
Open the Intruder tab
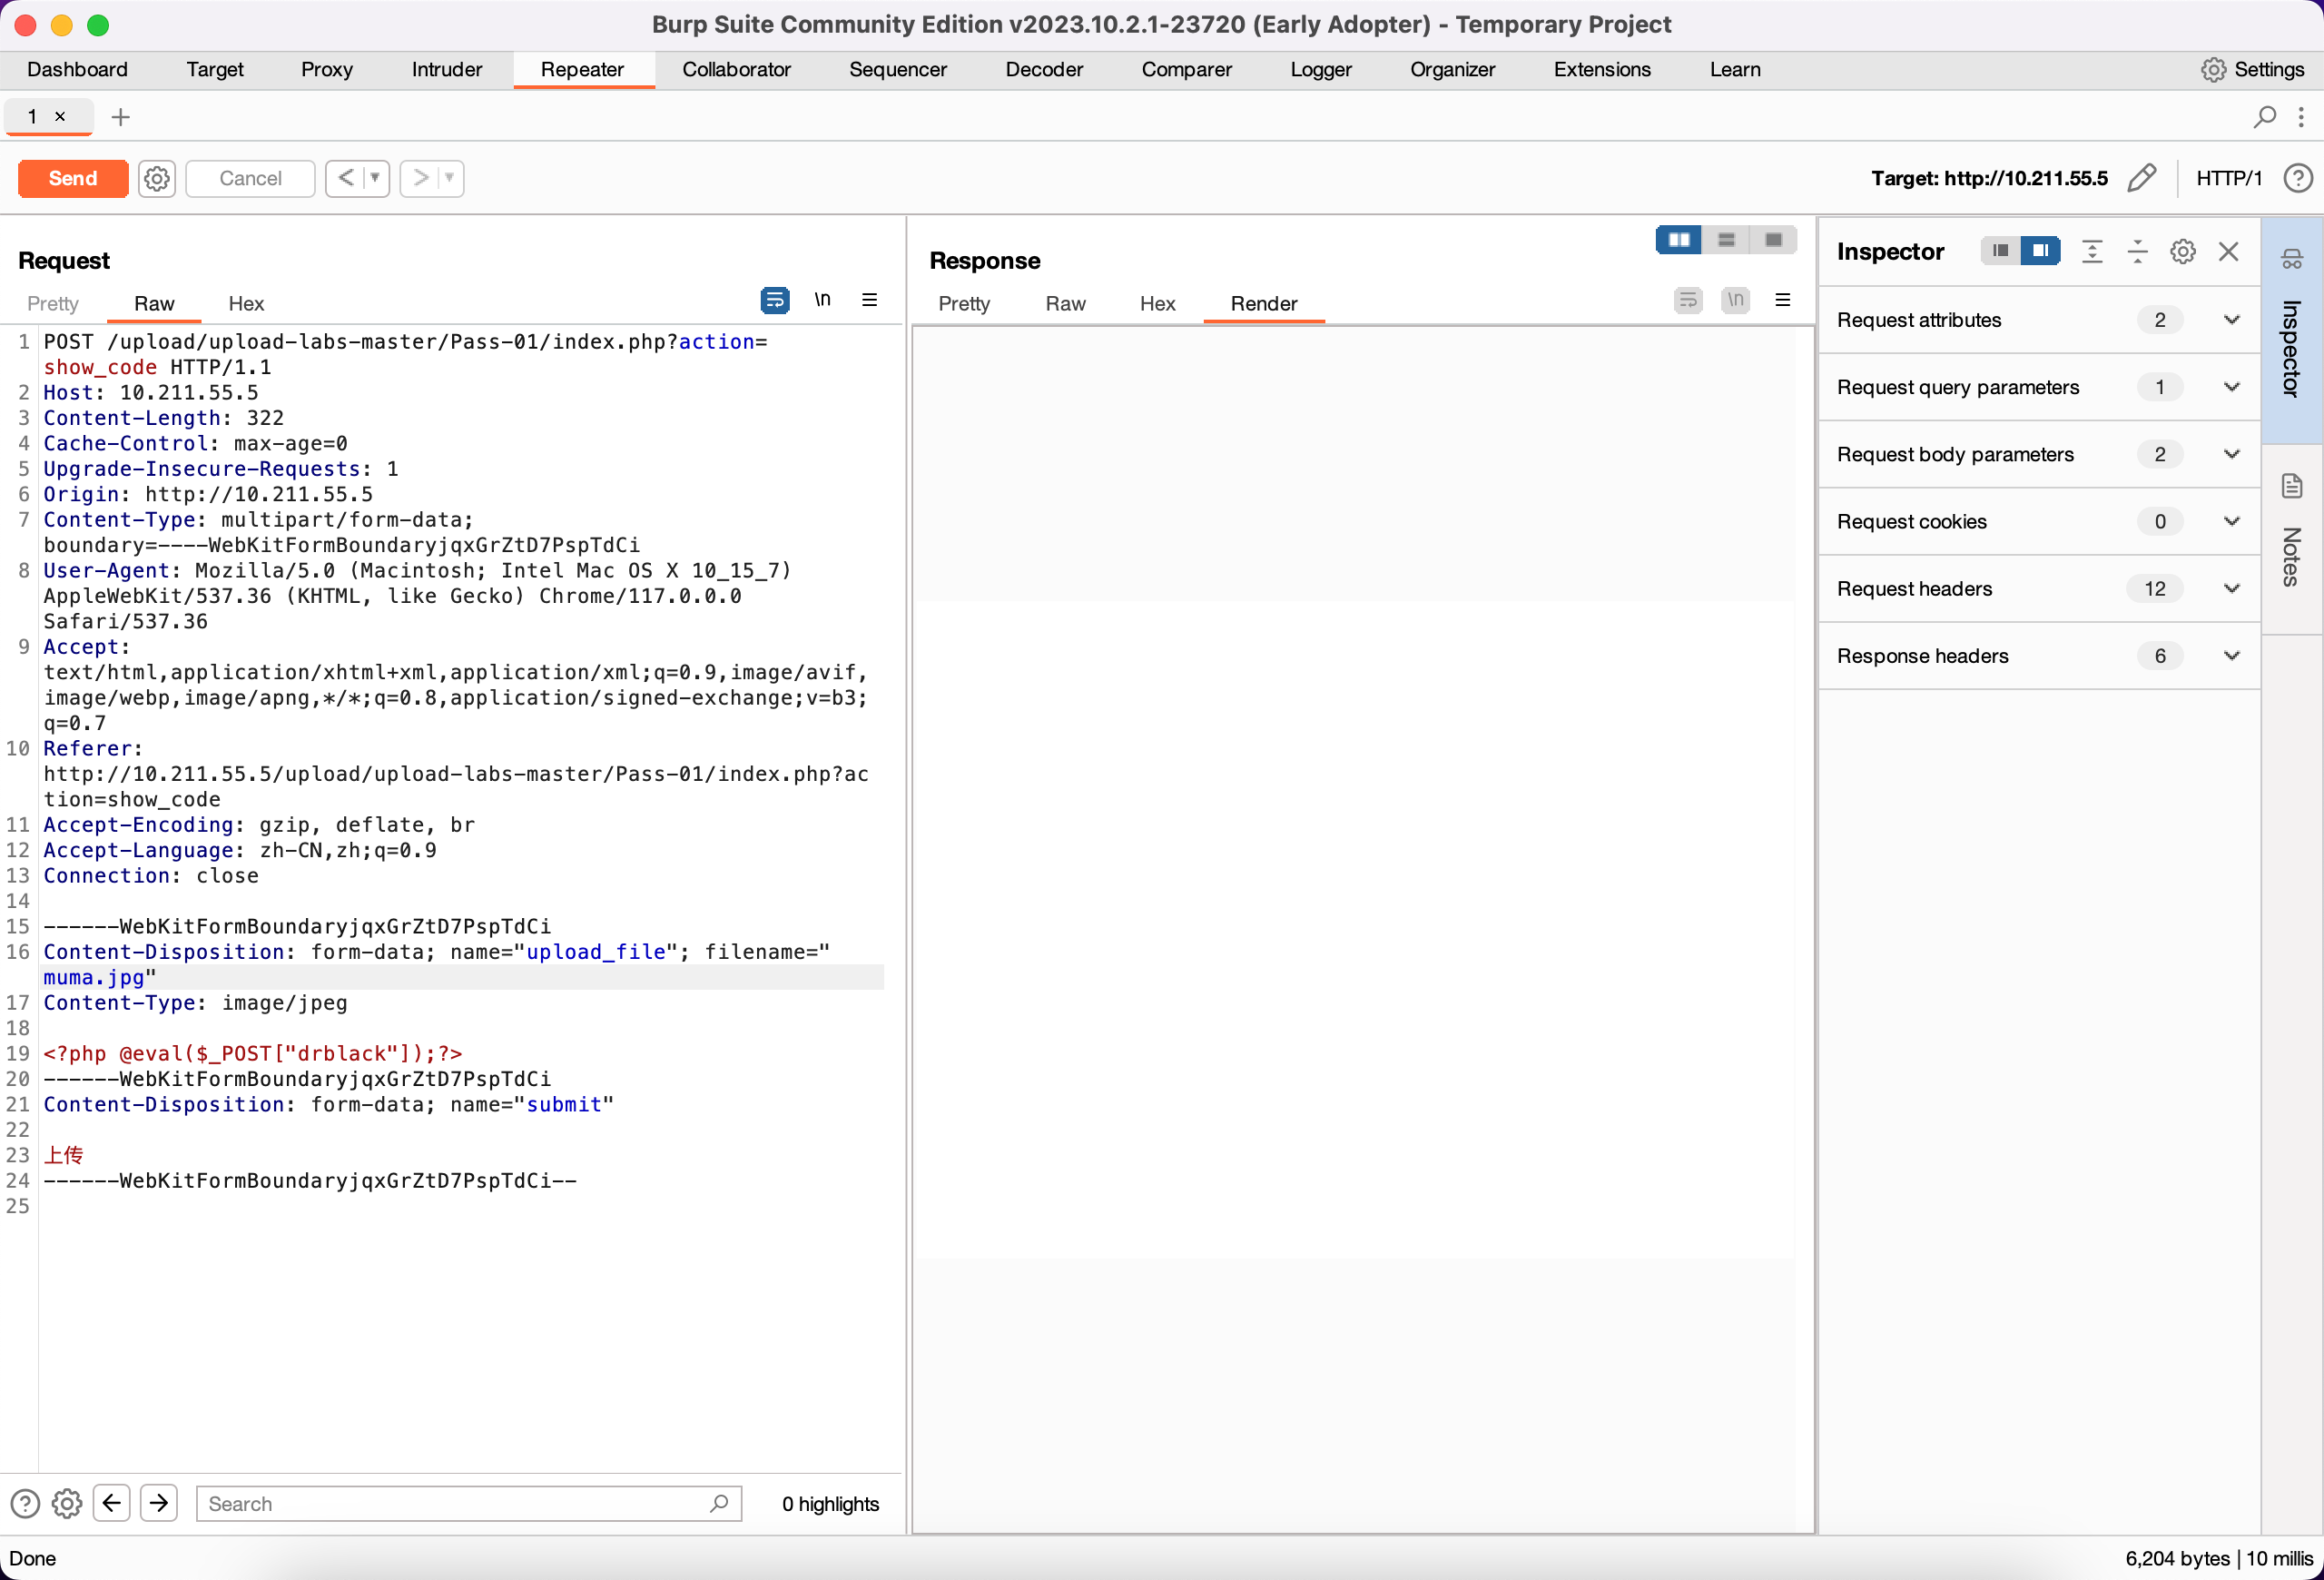click(447, 69)
